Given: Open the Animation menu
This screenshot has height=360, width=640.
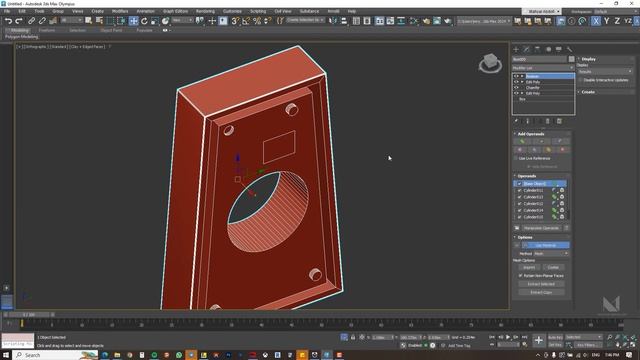Looking at the screenshot, I should (x=145, y=11).
